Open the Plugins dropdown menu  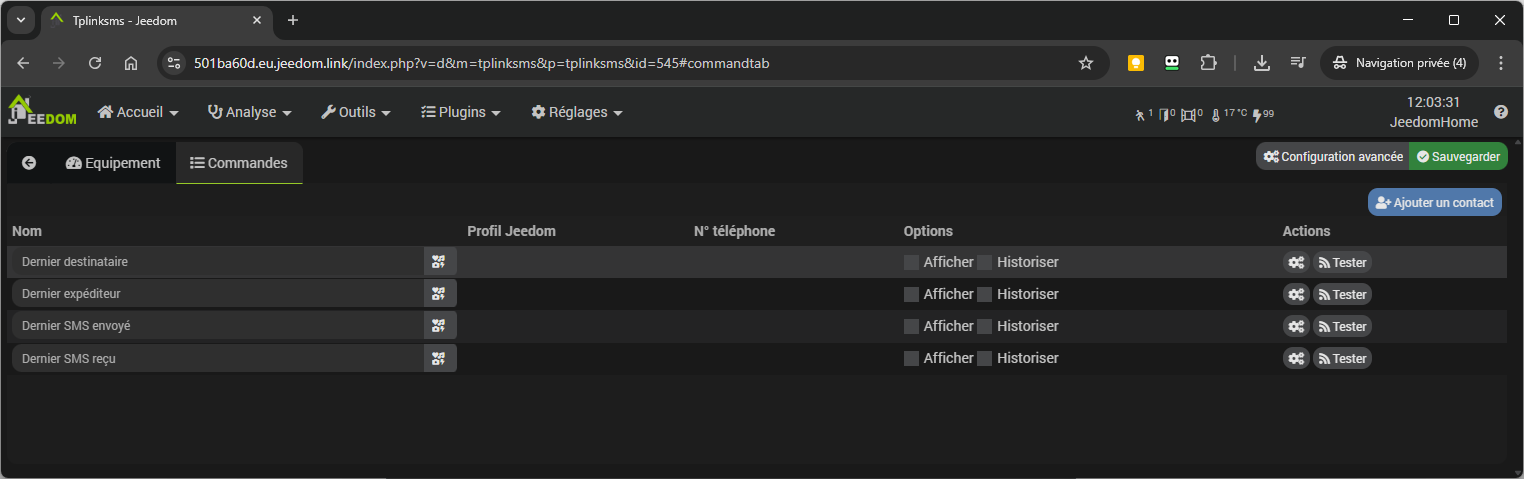460,112
